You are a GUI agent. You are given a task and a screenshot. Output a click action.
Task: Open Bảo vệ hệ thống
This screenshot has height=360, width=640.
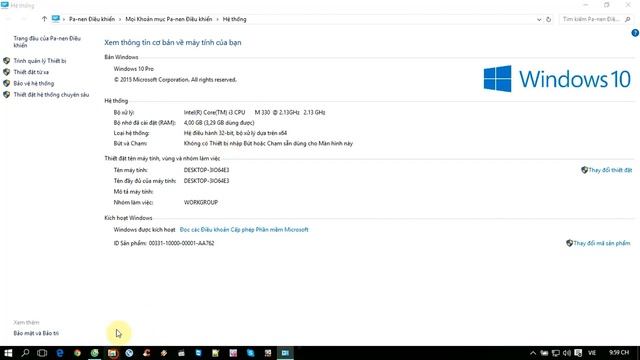pyautogui.click(x=33, y=83)
